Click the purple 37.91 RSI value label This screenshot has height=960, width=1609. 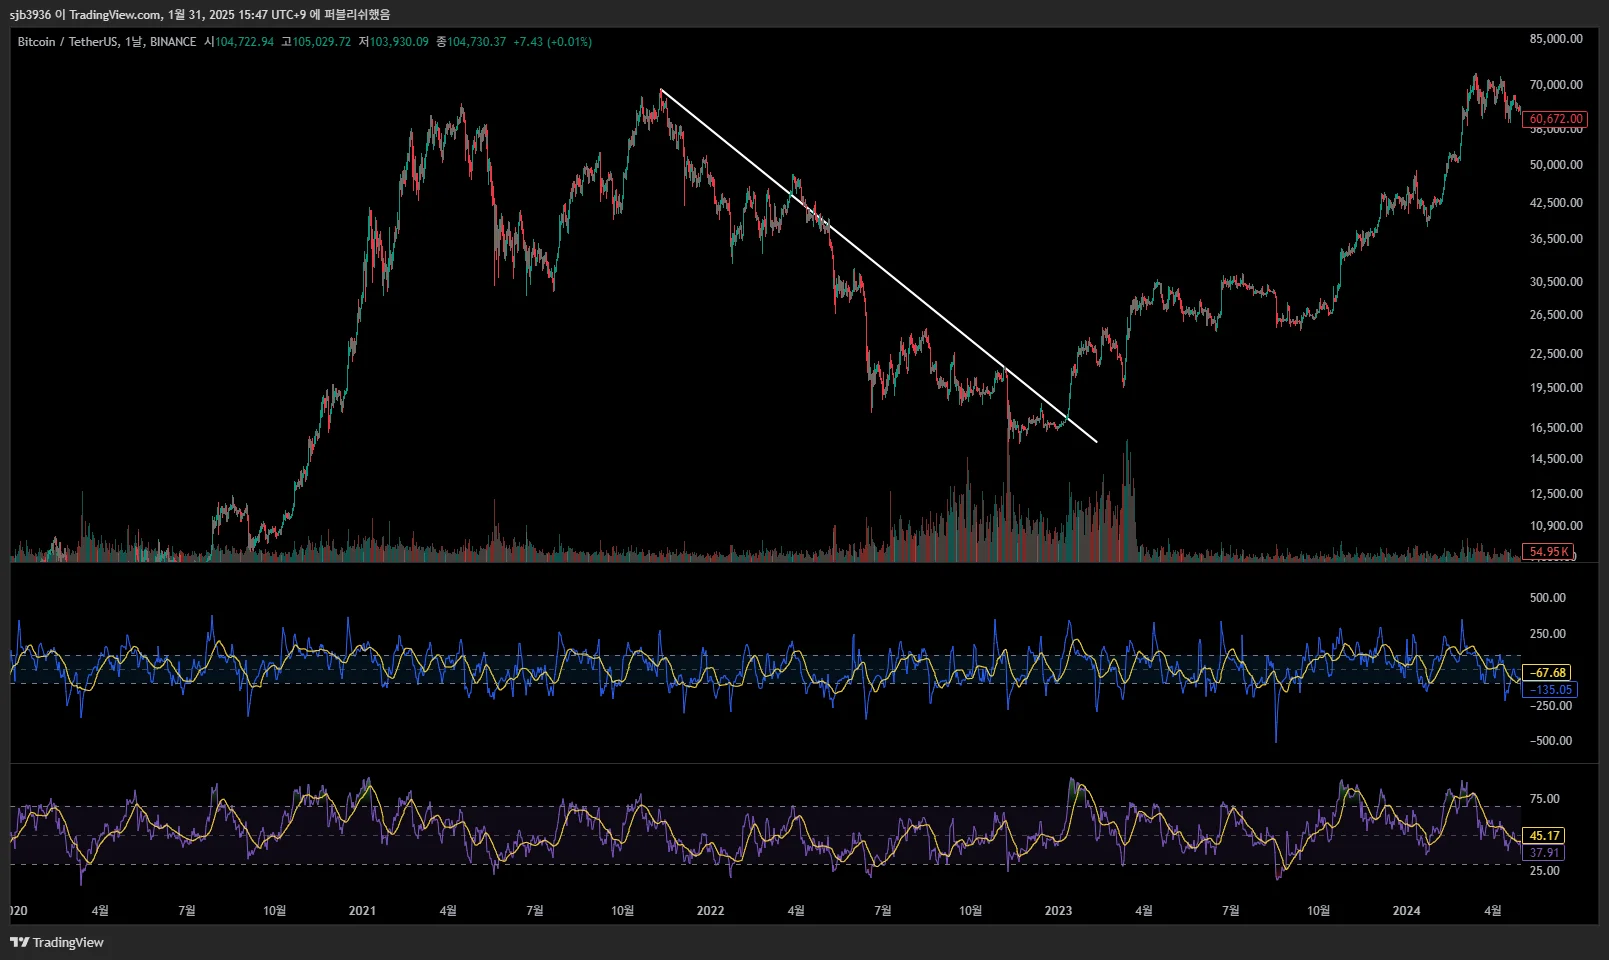coord(1544,853)
